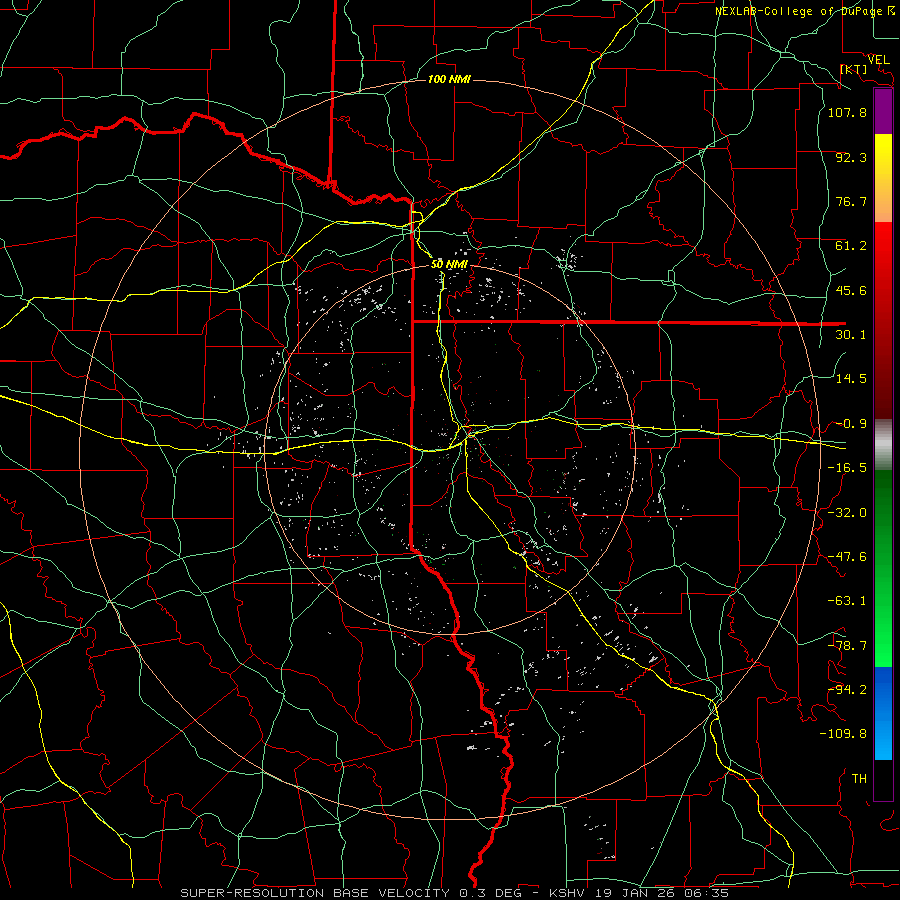Pick the red segment of the color bar
The width and height of the screenshot is (900, 900).
(883, 320)
